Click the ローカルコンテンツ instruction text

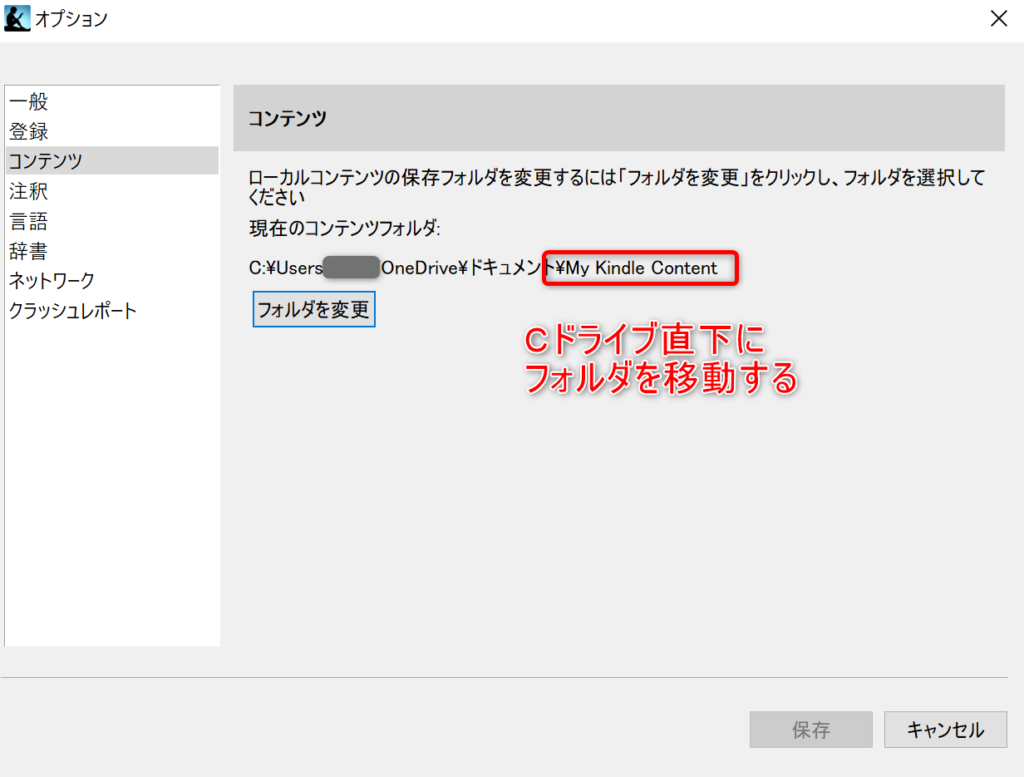(616, 187)
